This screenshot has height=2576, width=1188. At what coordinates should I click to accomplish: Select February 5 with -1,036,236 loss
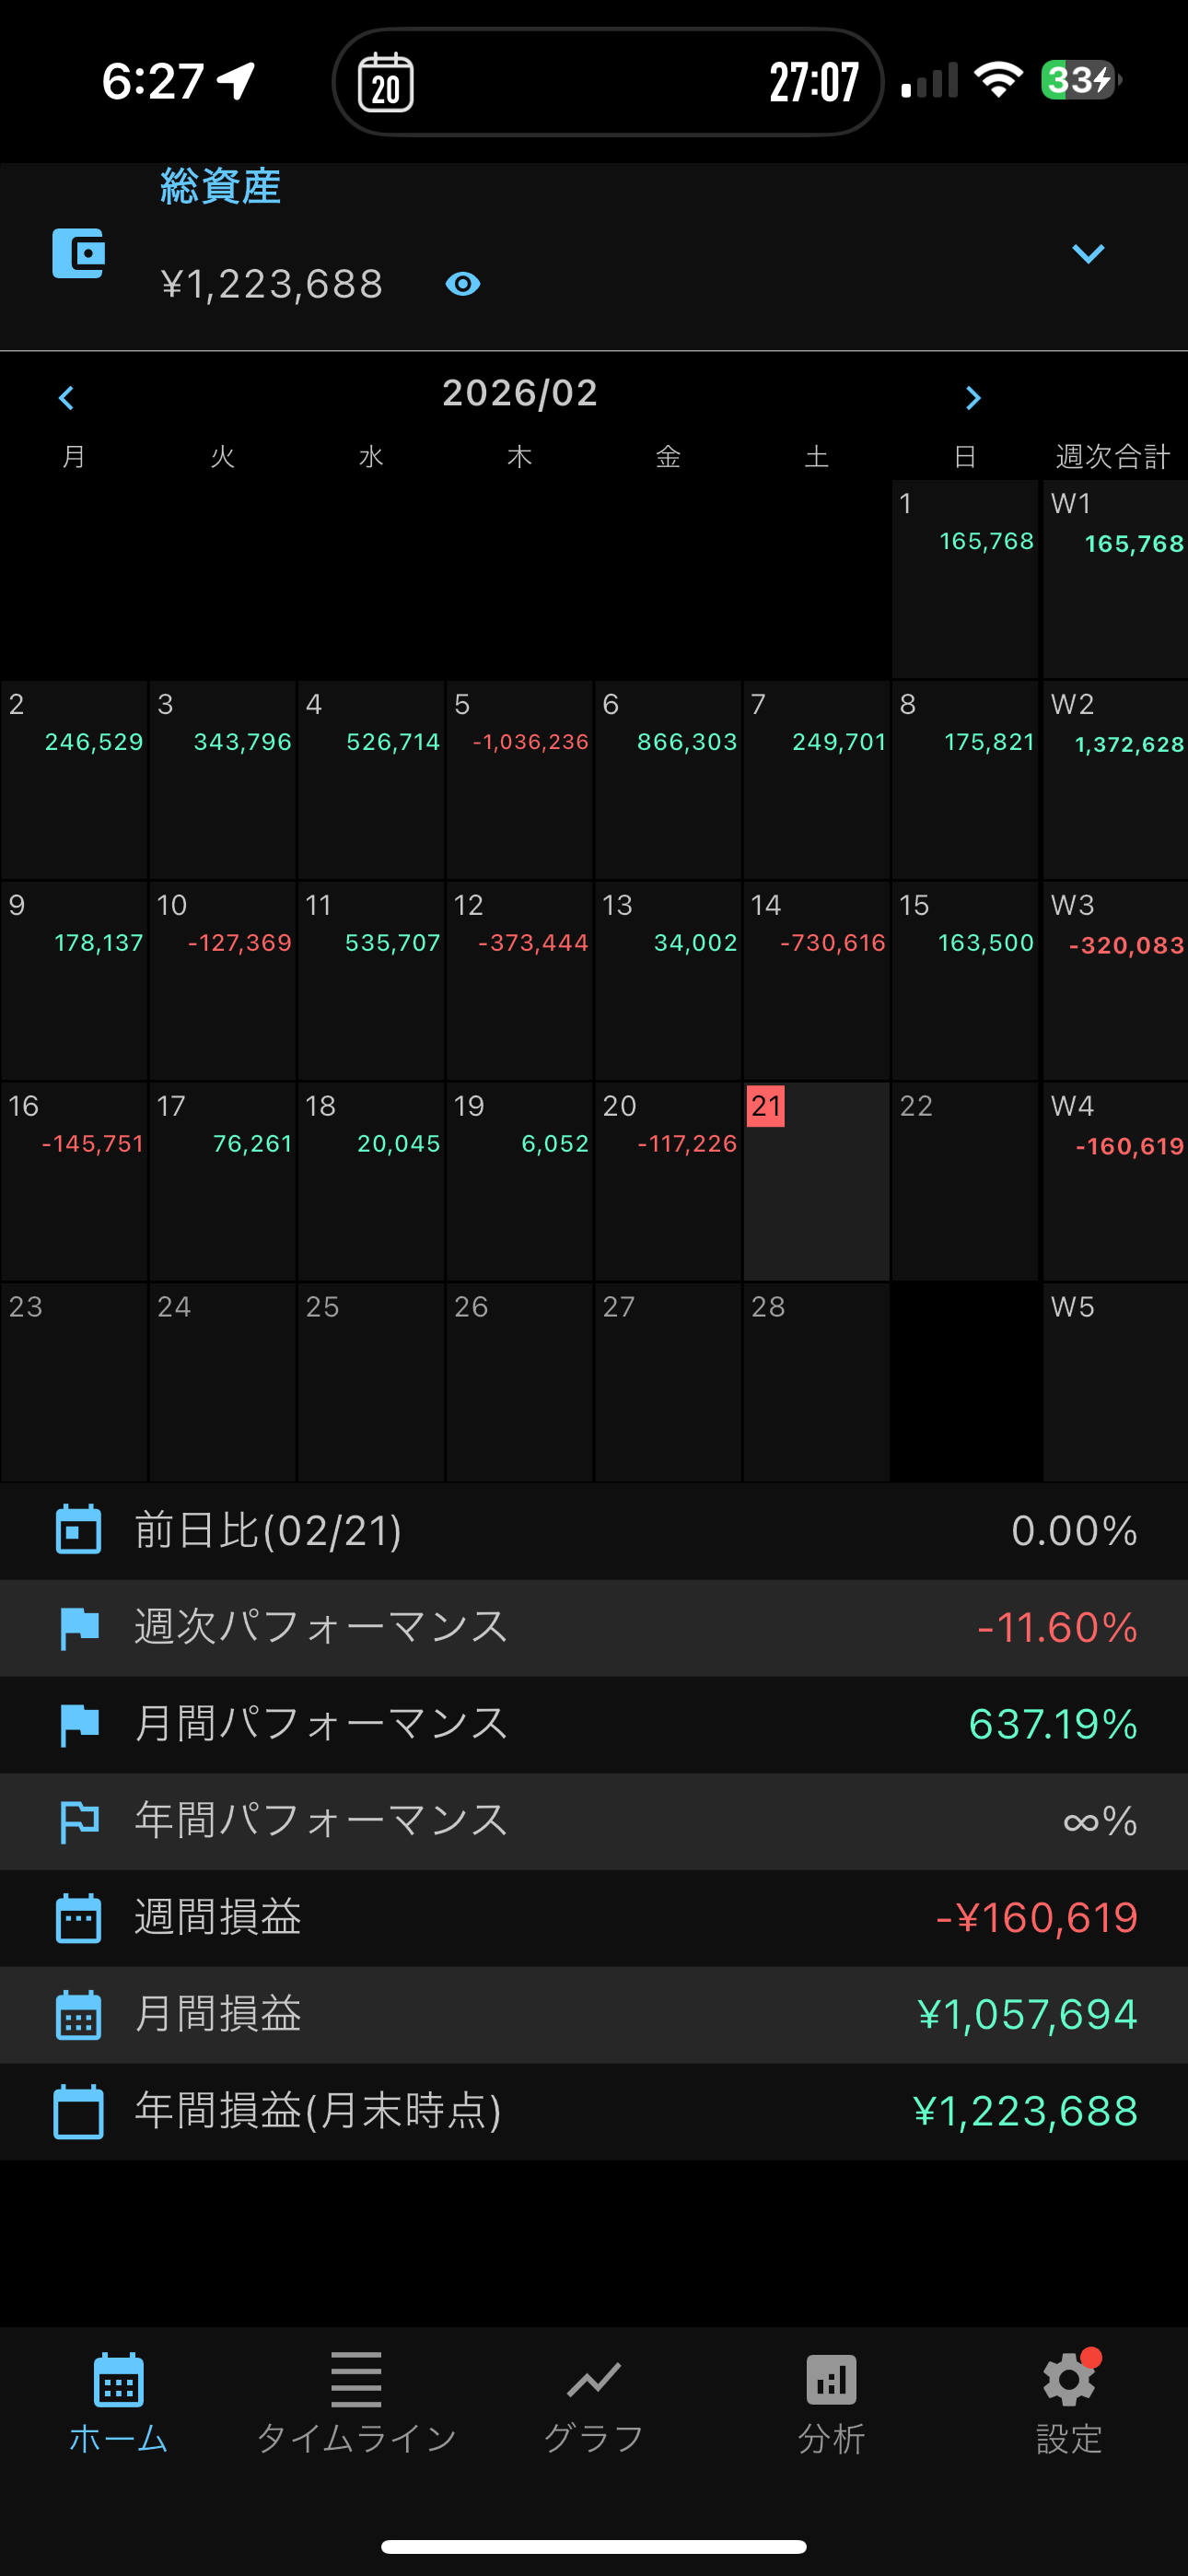[x=520, y=779]
